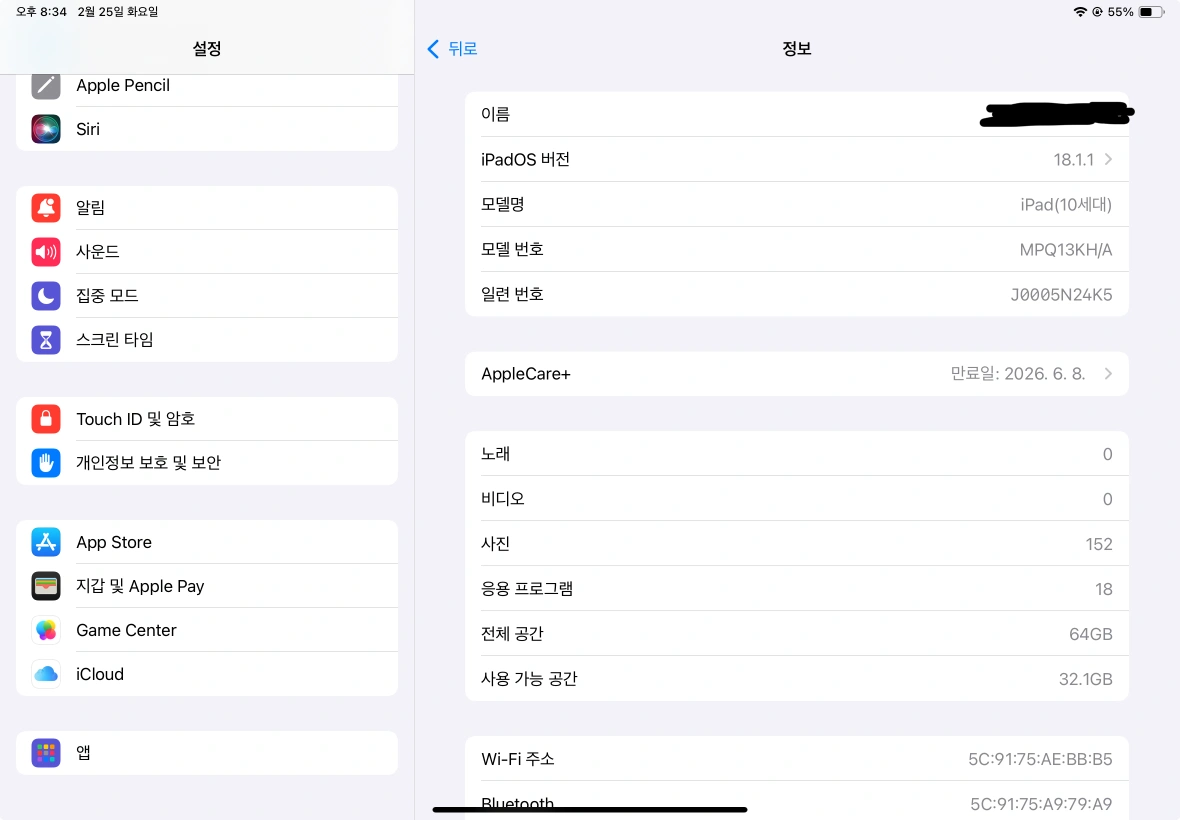Tap the 사용 가능 공간 value 32.1GB

pos(1085,679)
